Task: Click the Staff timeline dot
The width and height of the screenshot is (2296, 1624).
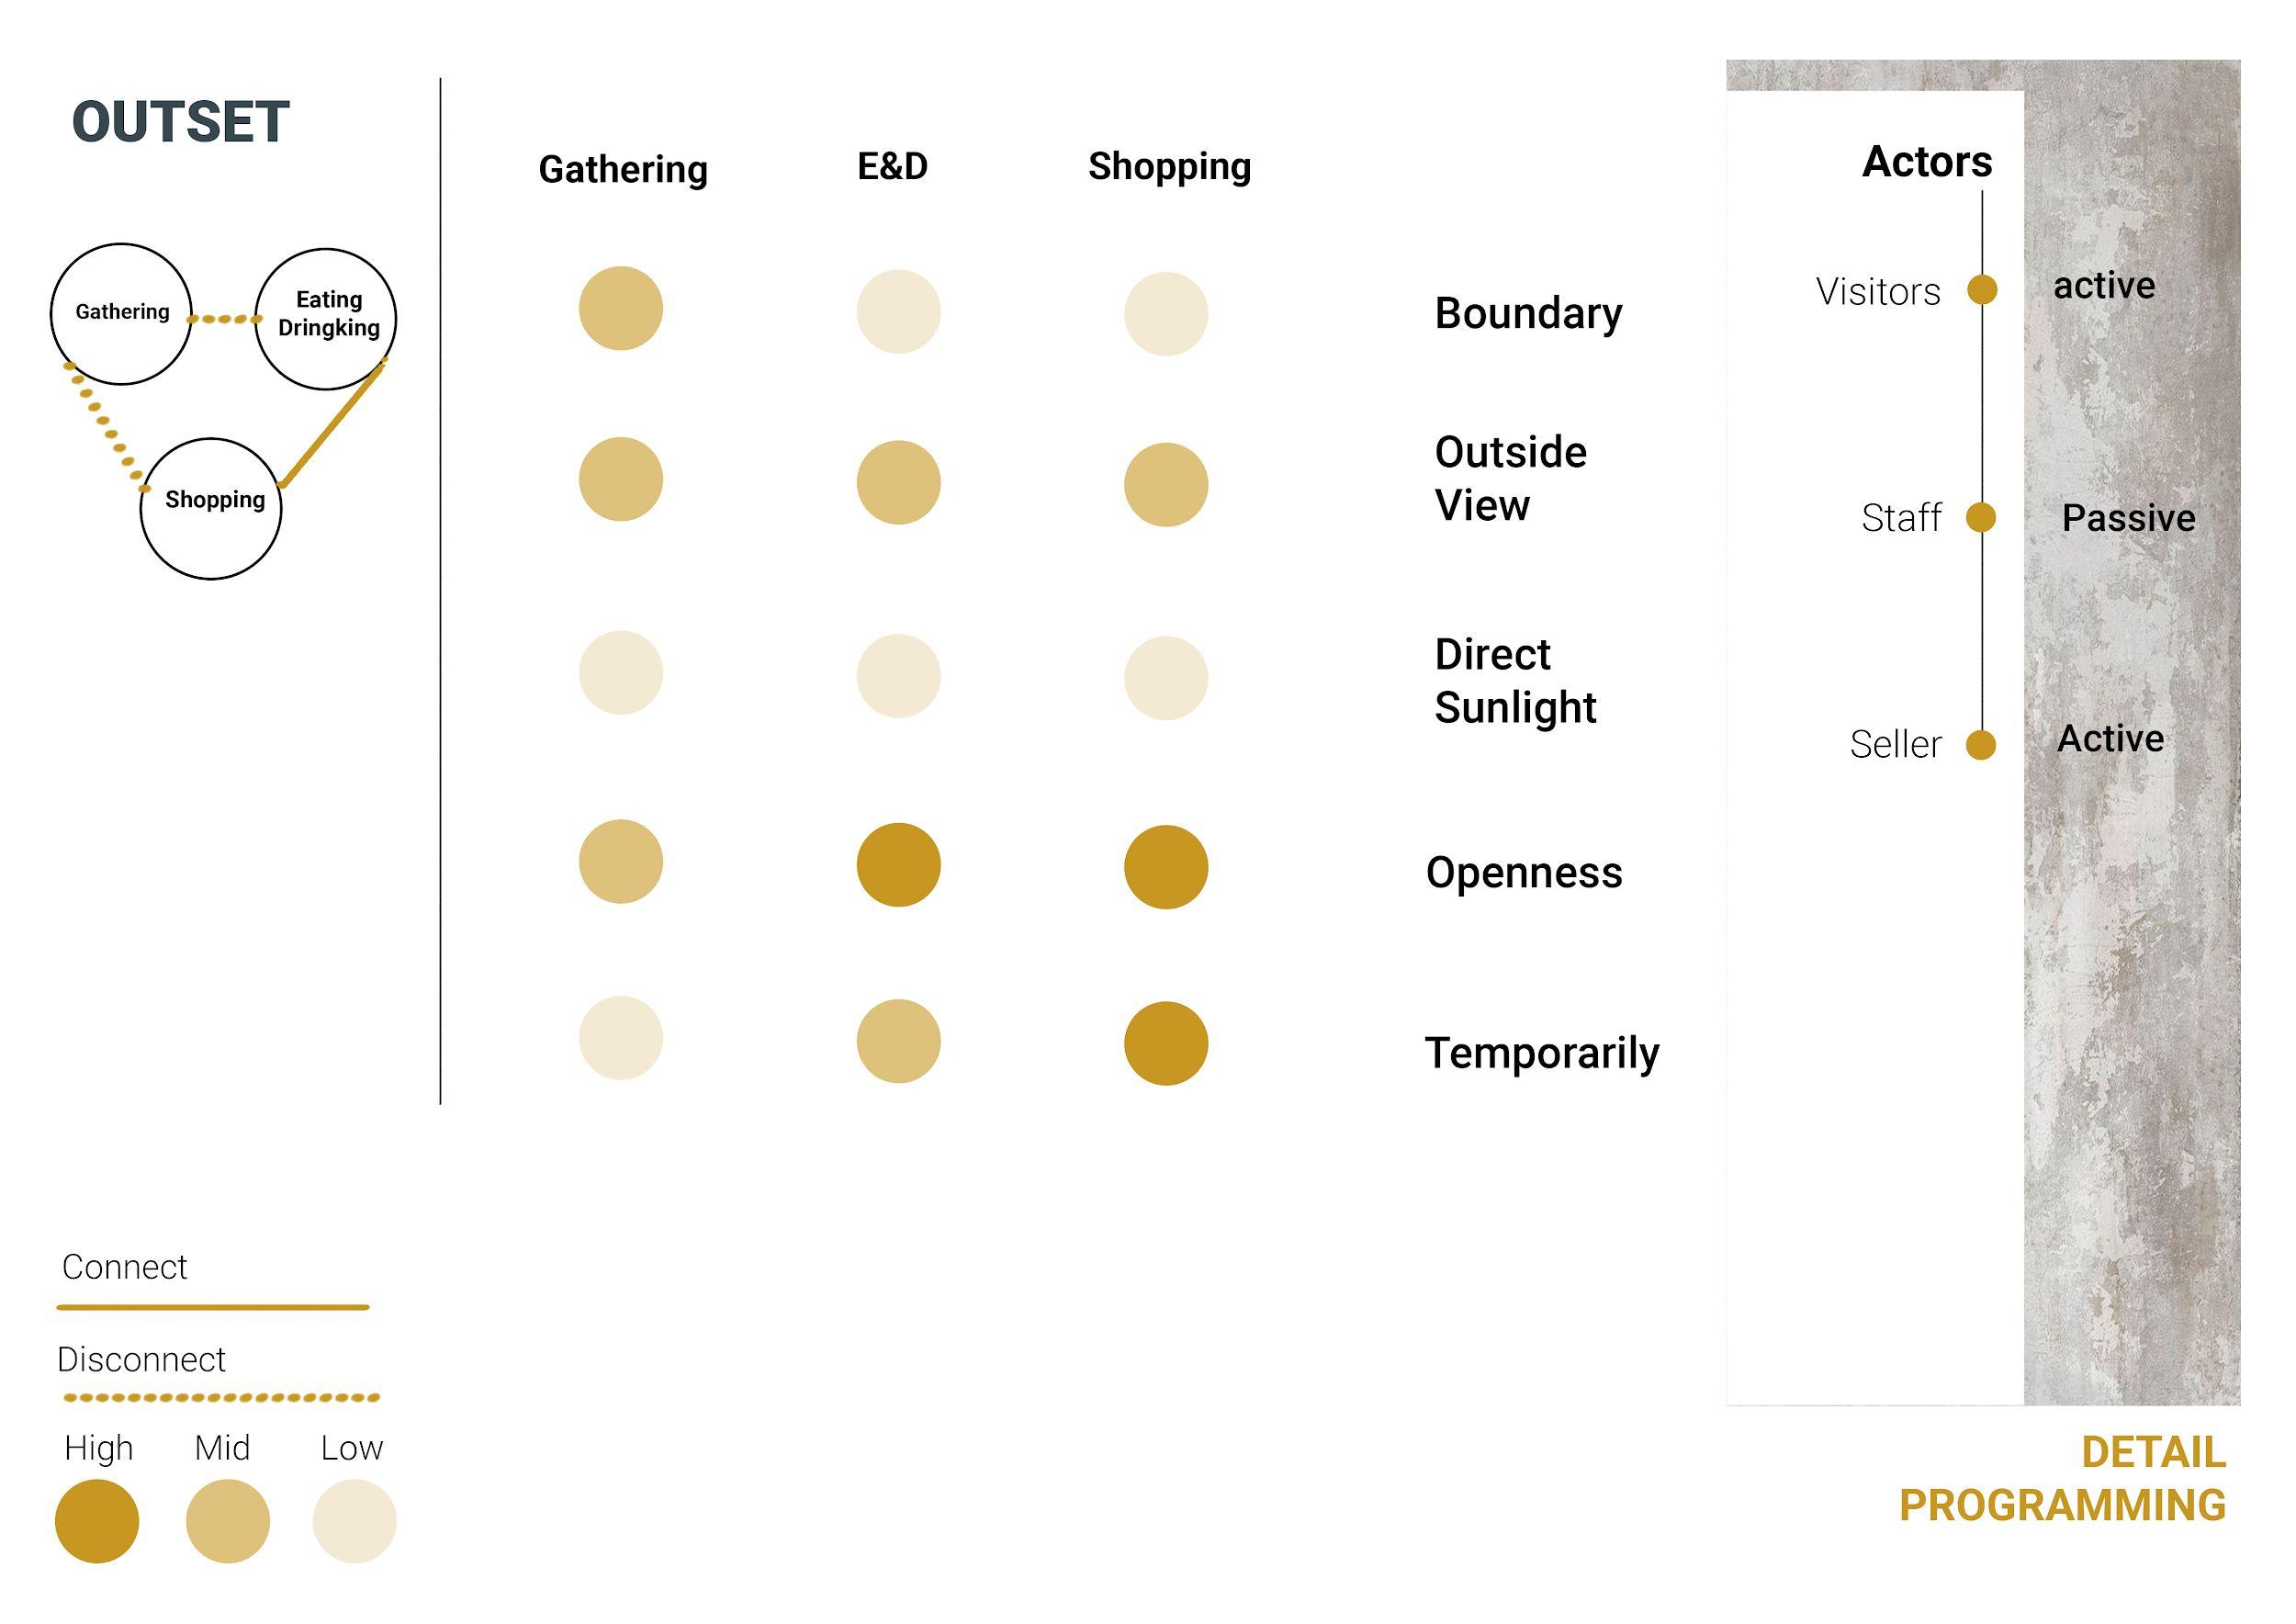Action: pyautogui.click(x=1981, y=518)
